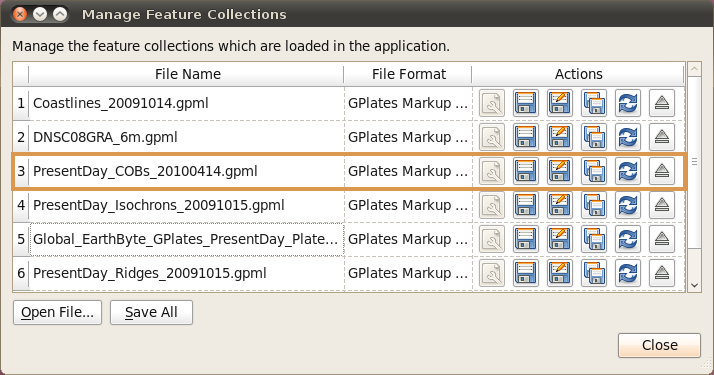Click row header number 4
Screen dimensions: 714x375
coord(21,205)
